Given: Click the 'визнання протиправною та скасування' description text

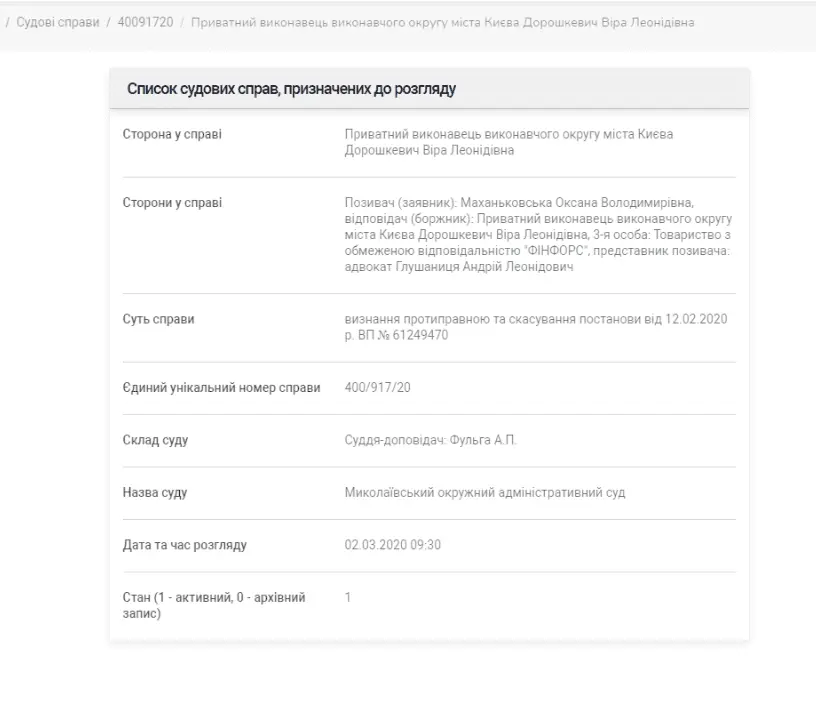Looking at the screenshot, I should (537, 327).
